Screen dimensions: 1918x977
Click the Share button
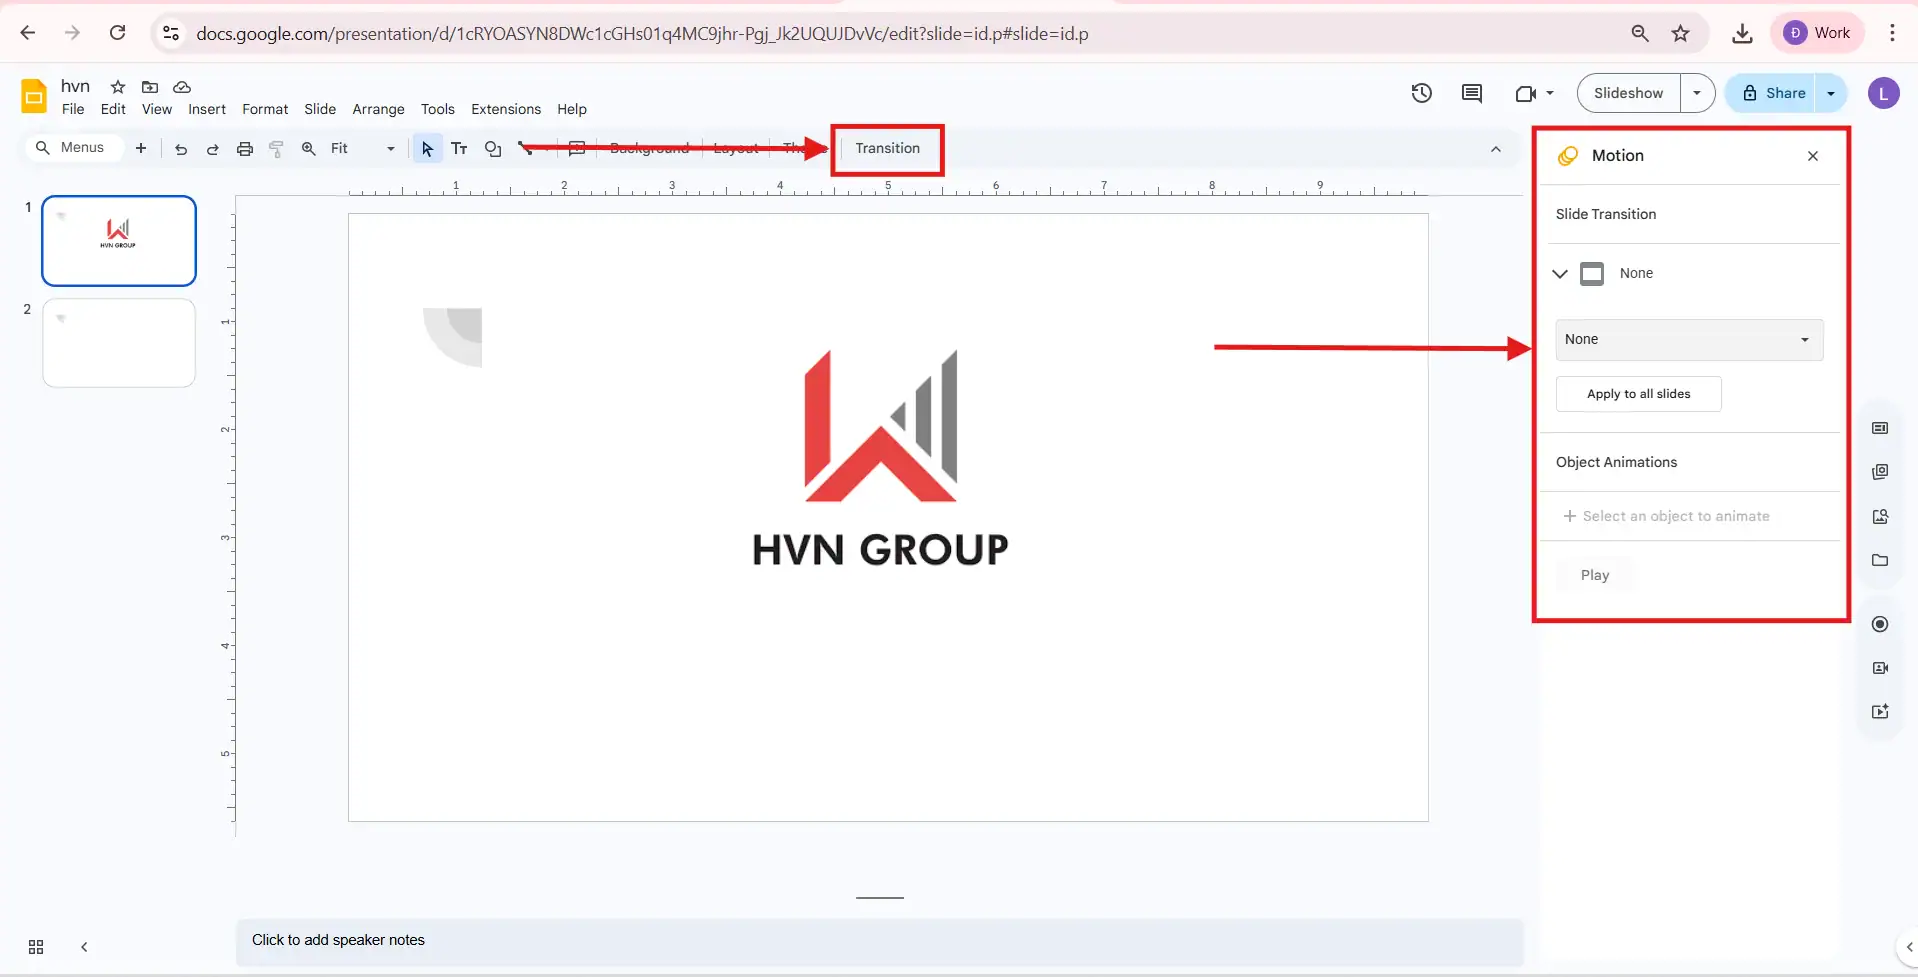1773,93
